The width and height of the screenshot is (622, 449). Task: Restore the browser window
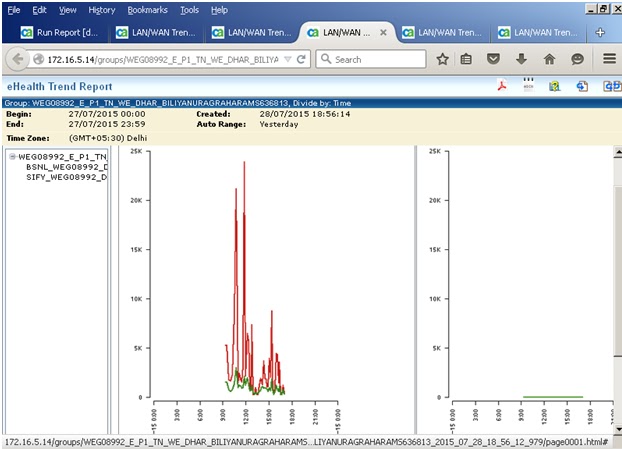click(603, 9)
